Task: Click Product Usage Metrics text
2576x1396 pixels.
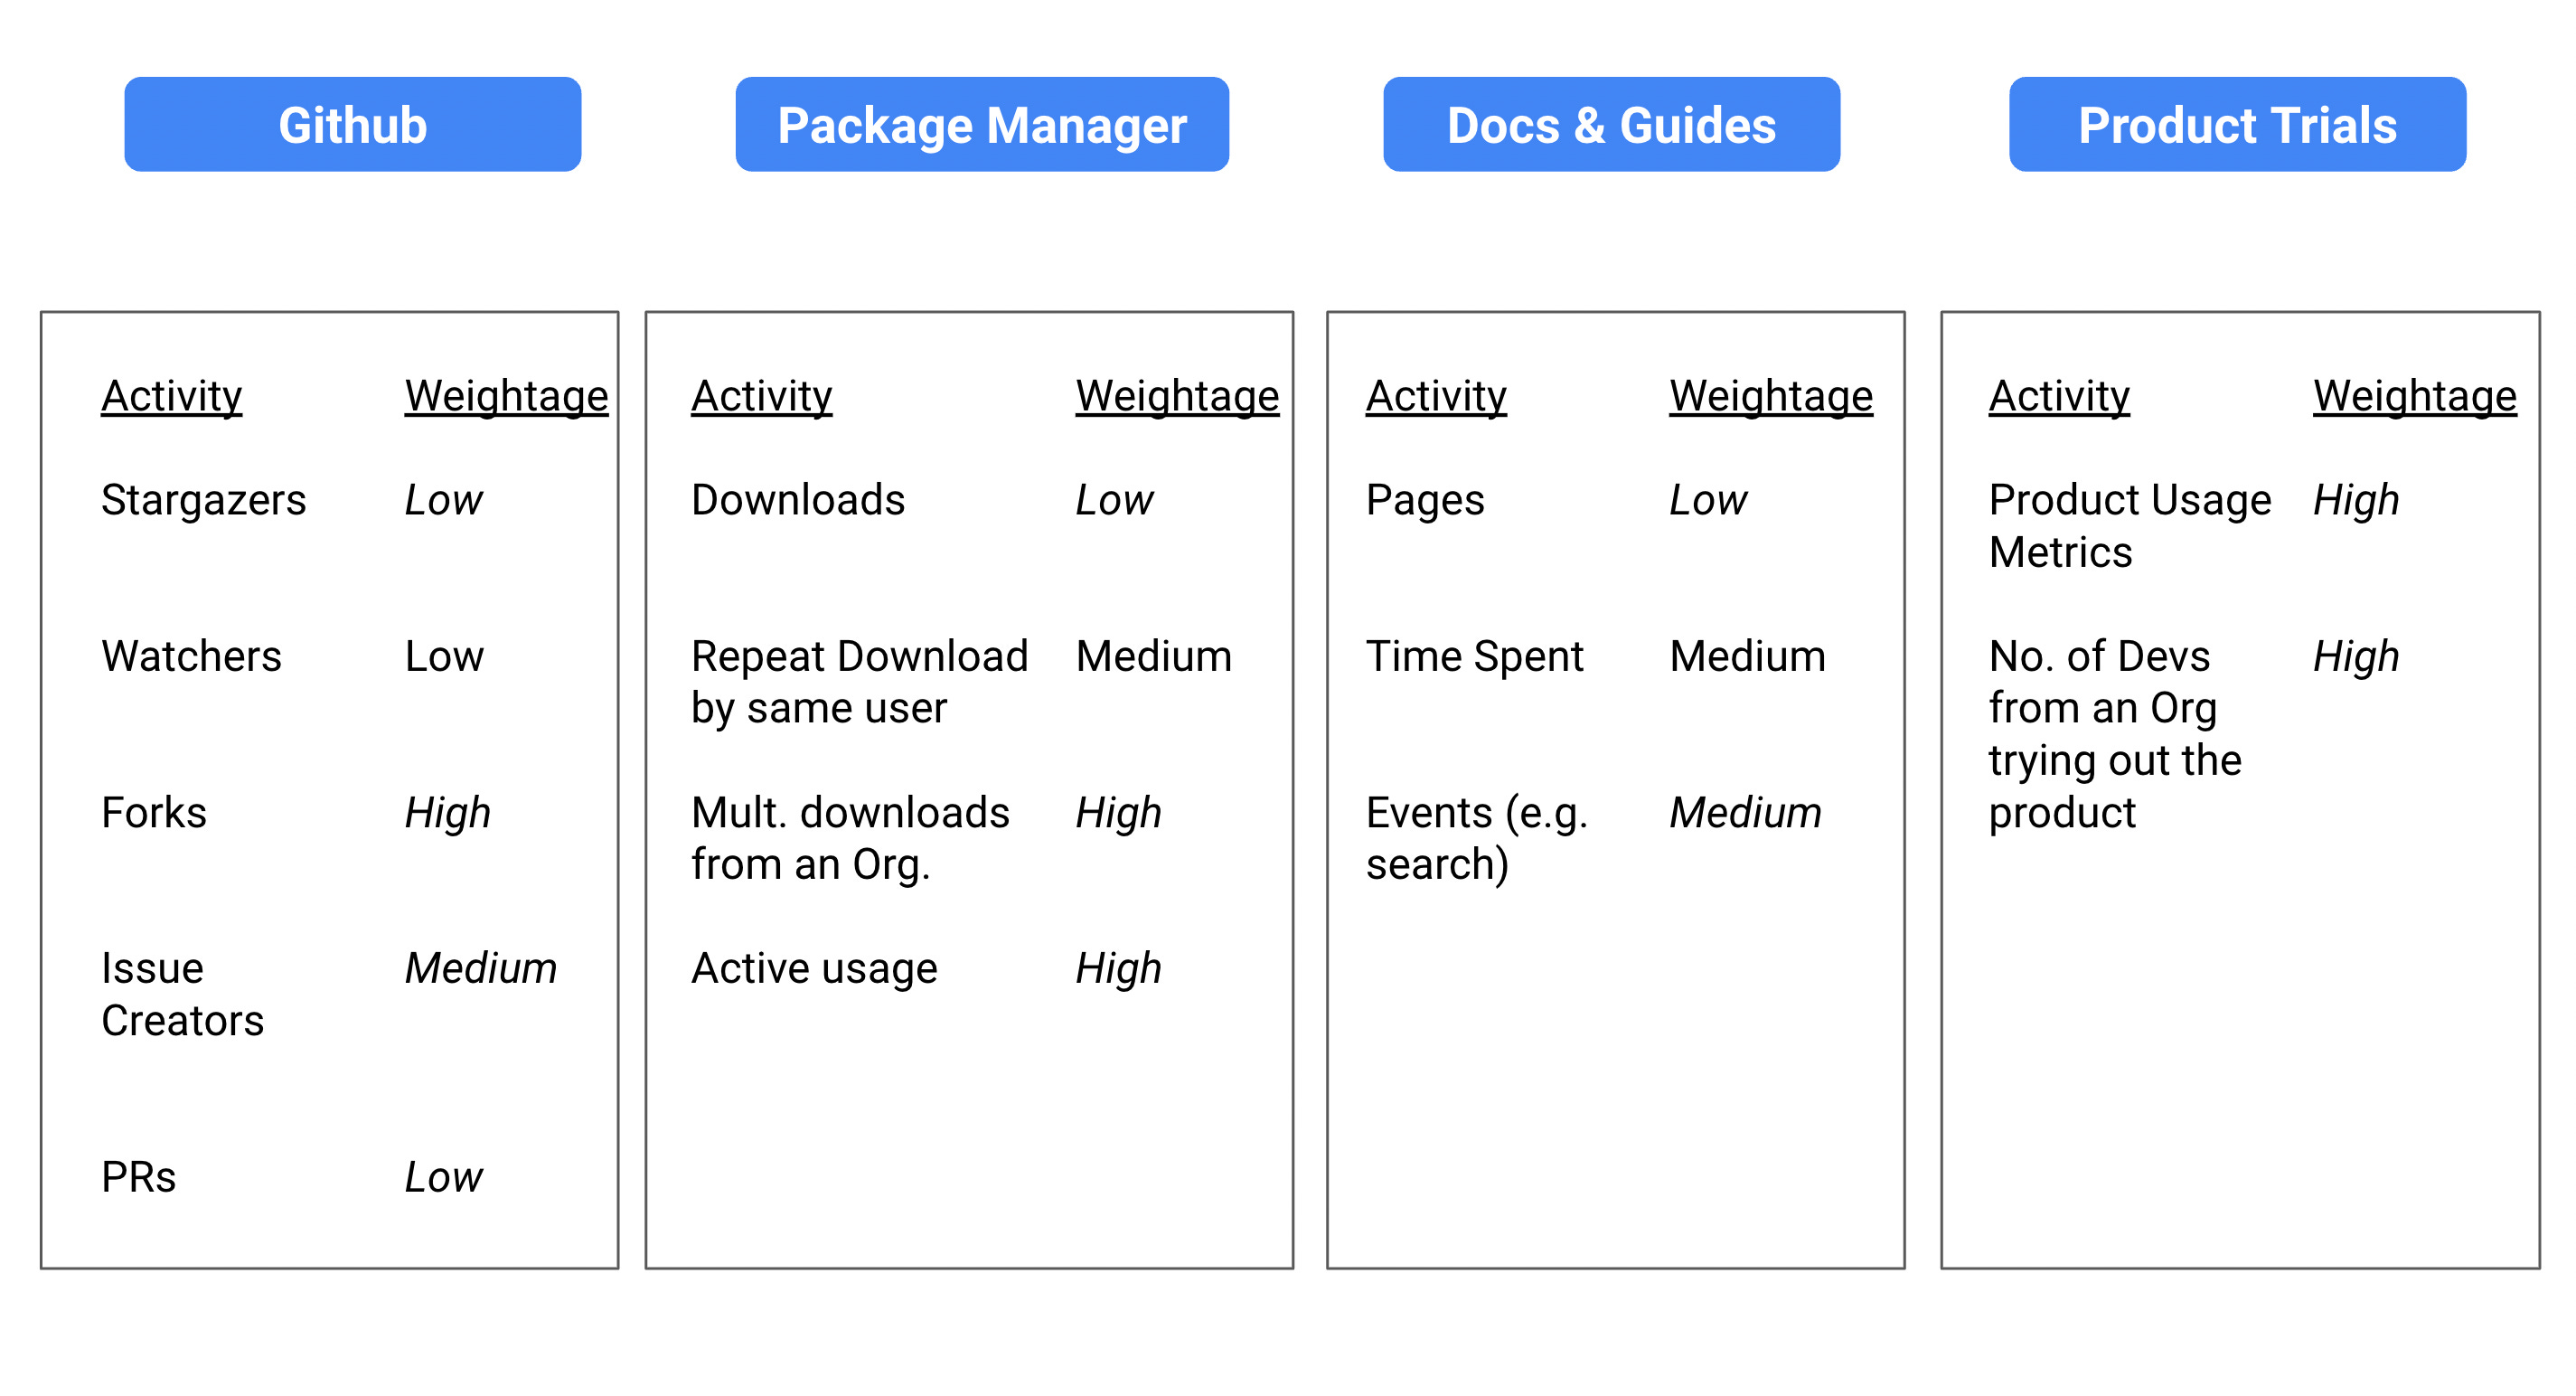Action: click(2129, 526)
